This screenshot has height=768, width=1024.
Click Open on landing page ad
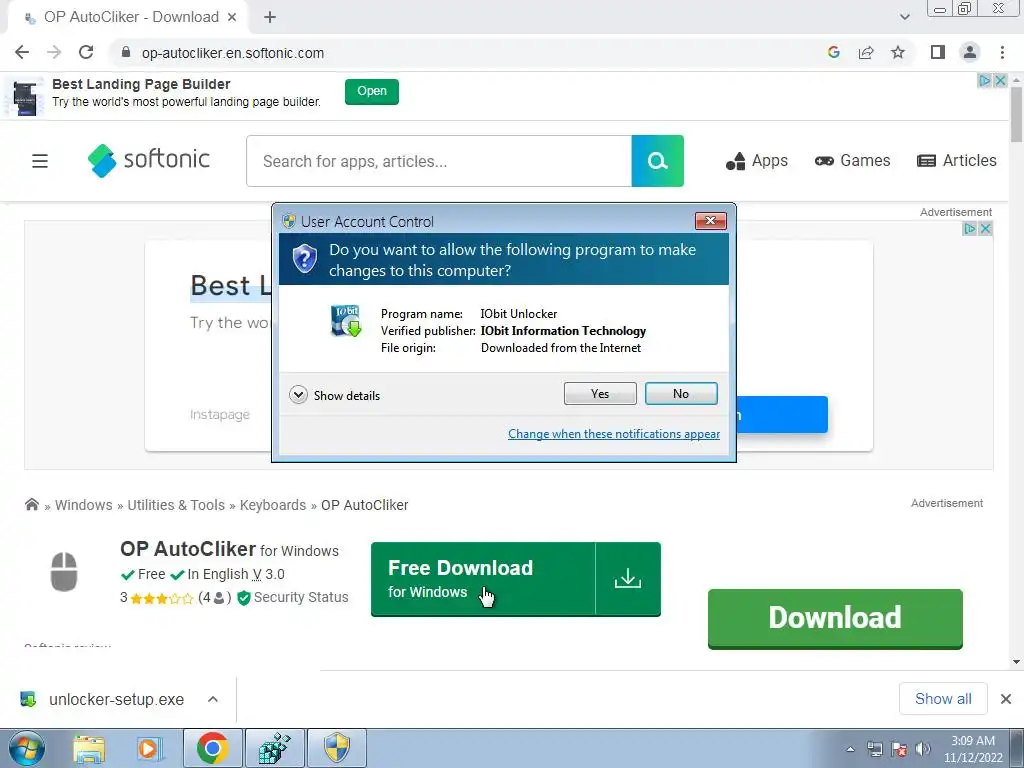pos(372,91)
